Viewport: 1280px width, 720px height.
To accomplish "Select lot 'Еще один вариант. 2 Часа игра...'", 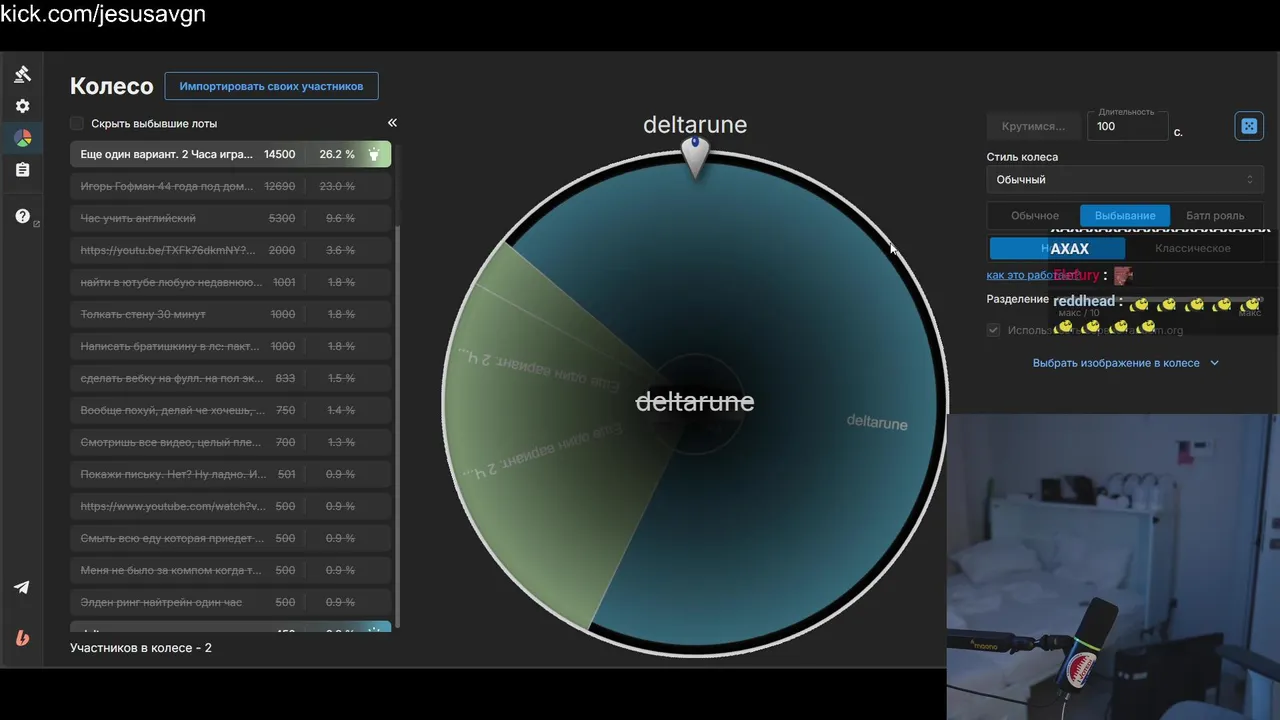I will click(230, 154).
